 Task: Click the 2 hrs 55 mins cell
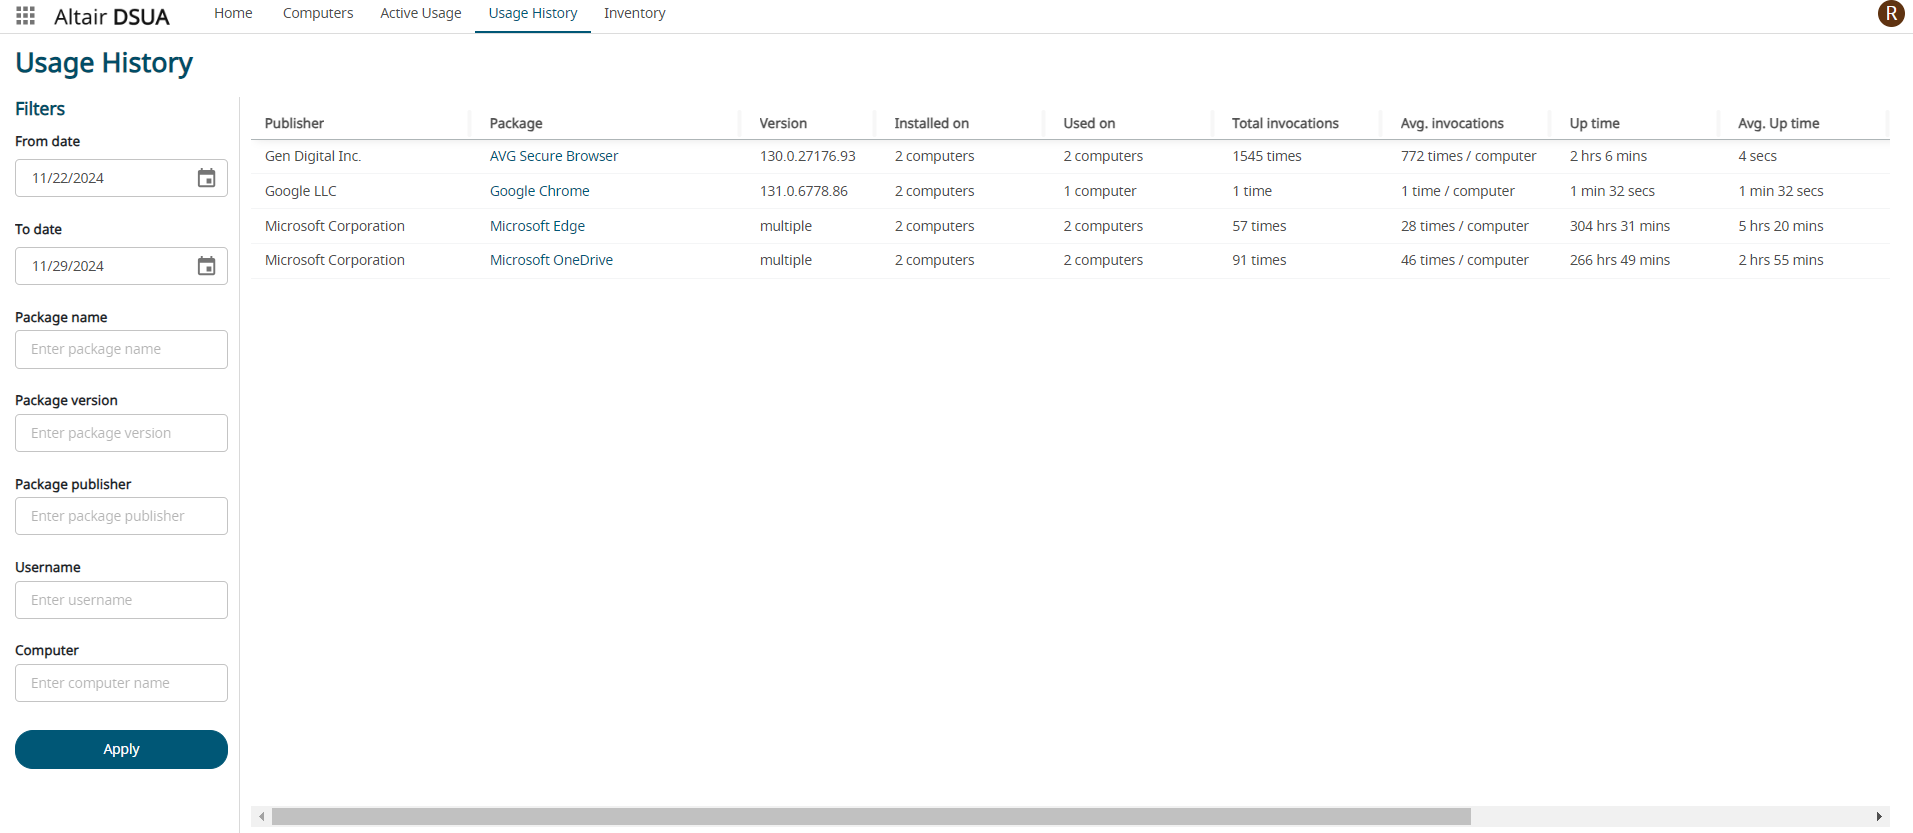[x=1781, y=261]
